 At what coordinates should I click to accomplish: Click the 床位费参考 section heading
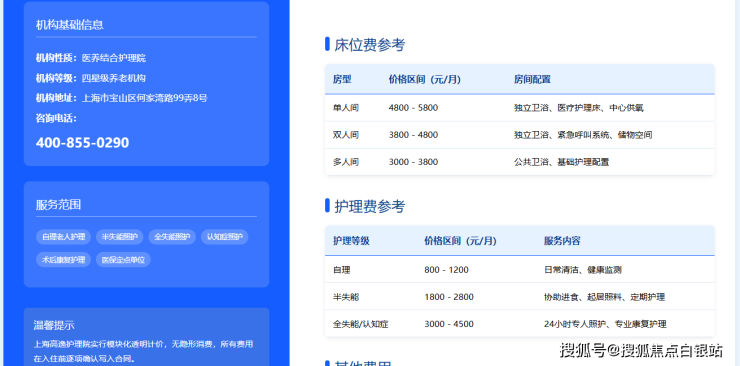(x=370, y=45)
